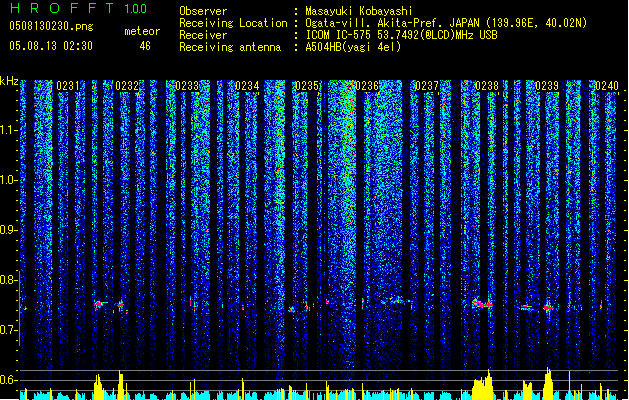Click the 0.7 frequency axis label

[8, 330]
